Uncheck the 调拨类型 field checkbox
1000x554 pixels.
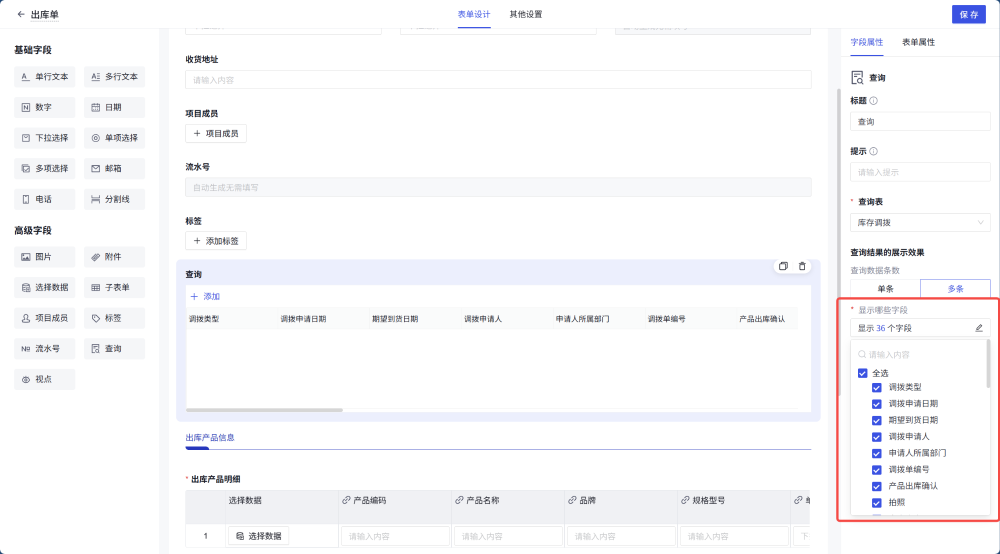(877, 387)
